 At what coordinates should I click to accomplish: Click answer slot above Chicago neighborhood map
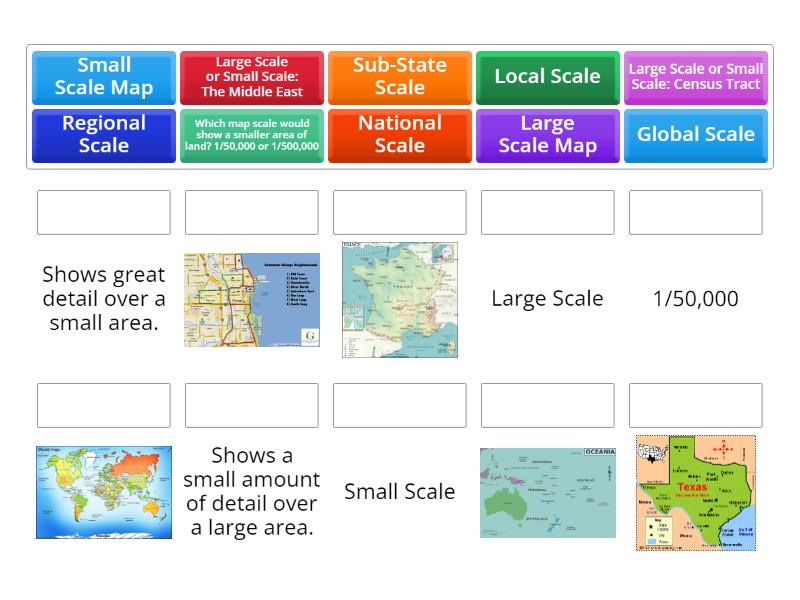click(x=252, y=212)
